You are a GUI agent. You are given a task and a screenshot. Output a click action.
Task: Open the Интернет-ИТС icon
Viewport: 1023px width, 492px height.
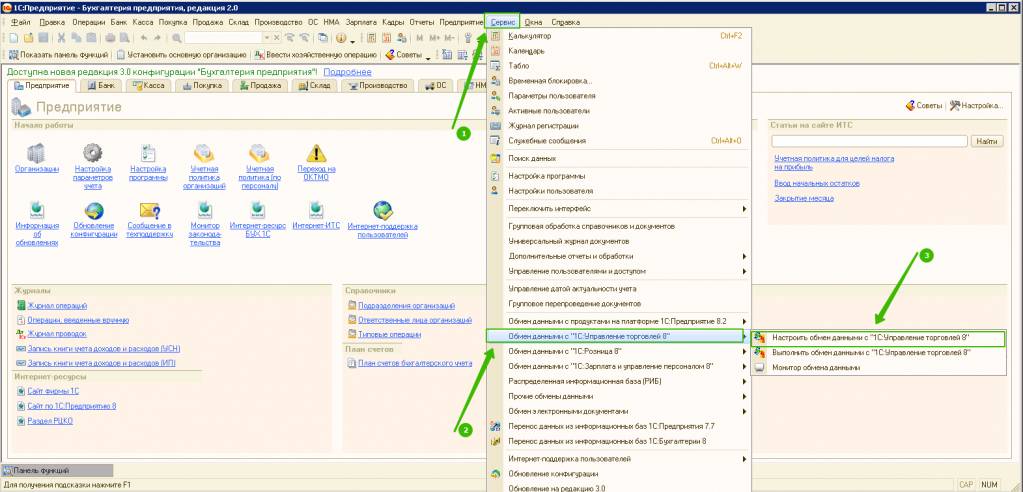[316, 209]
